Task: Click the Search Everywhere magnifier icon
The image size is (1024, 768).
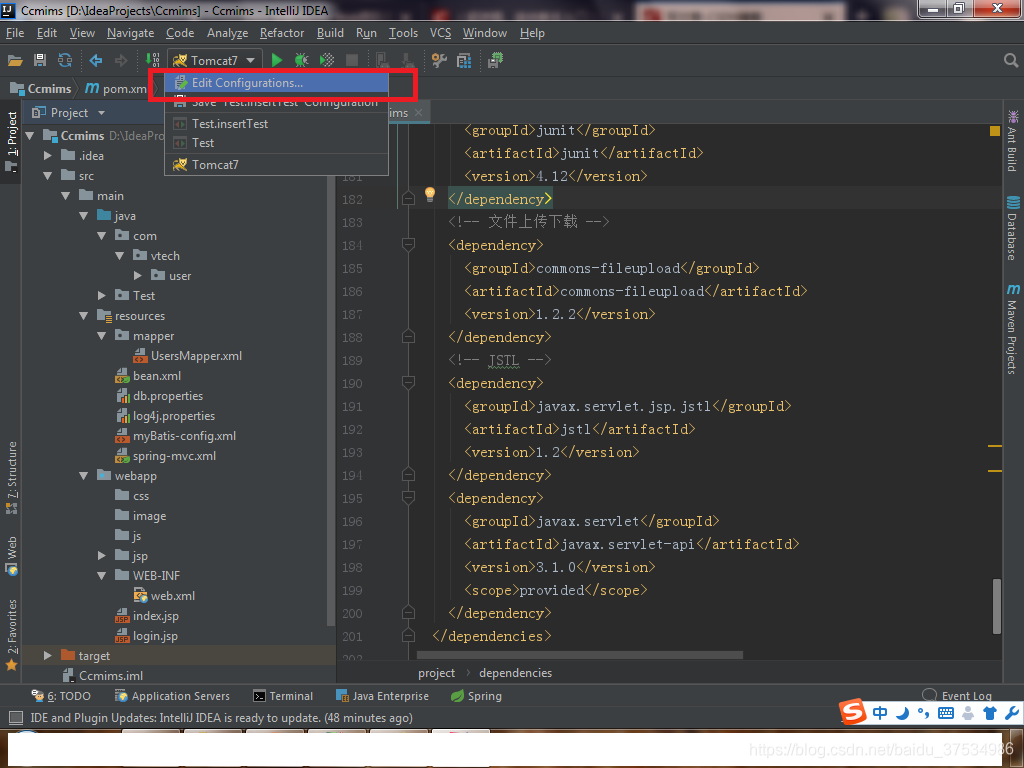Action: coord(1010,61)
